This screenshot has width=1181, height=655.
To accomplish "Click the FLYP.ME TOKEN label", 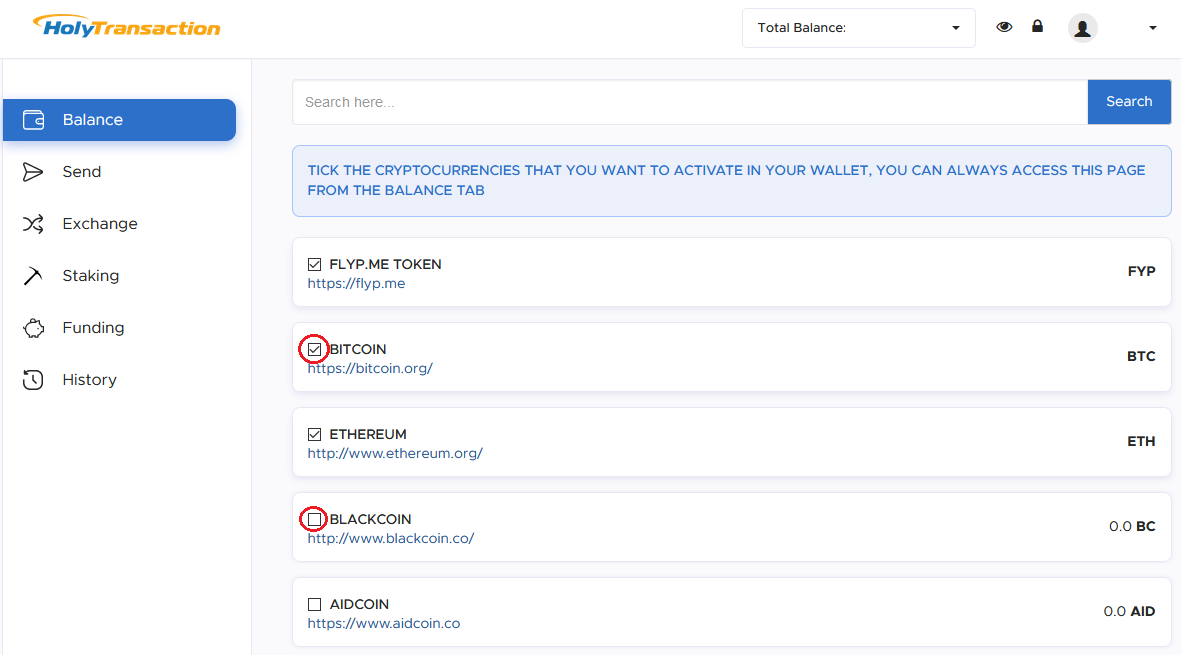I will (386, 264).
